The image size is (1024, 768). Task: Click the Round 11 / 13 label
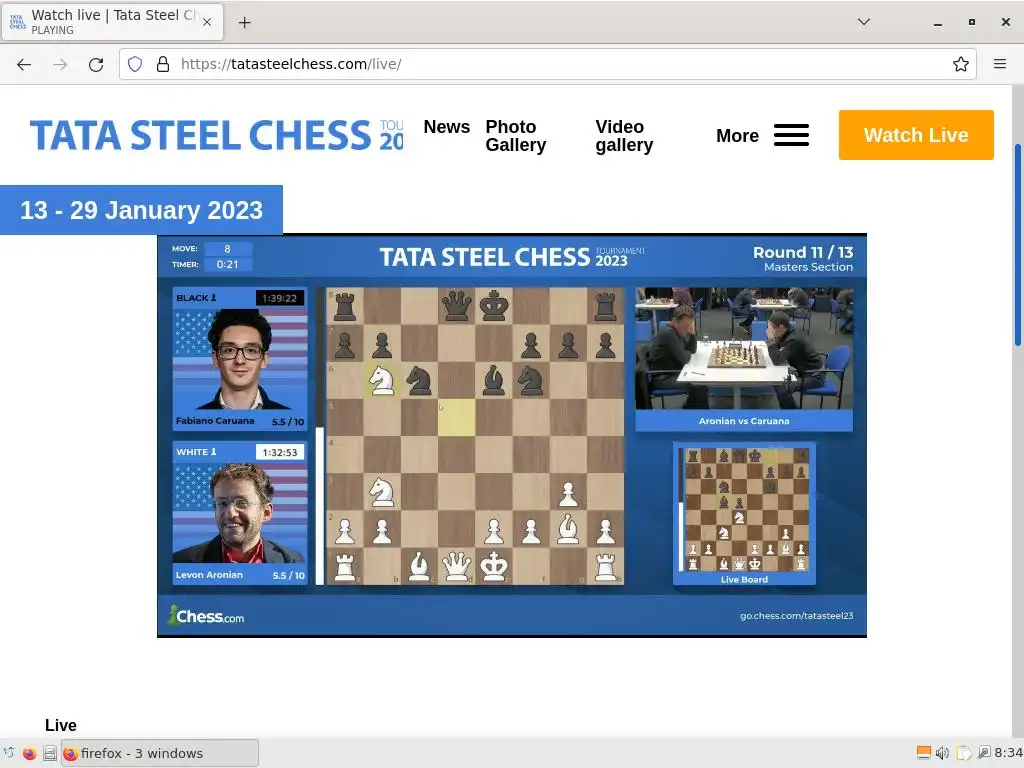click(x=803, y=252)
